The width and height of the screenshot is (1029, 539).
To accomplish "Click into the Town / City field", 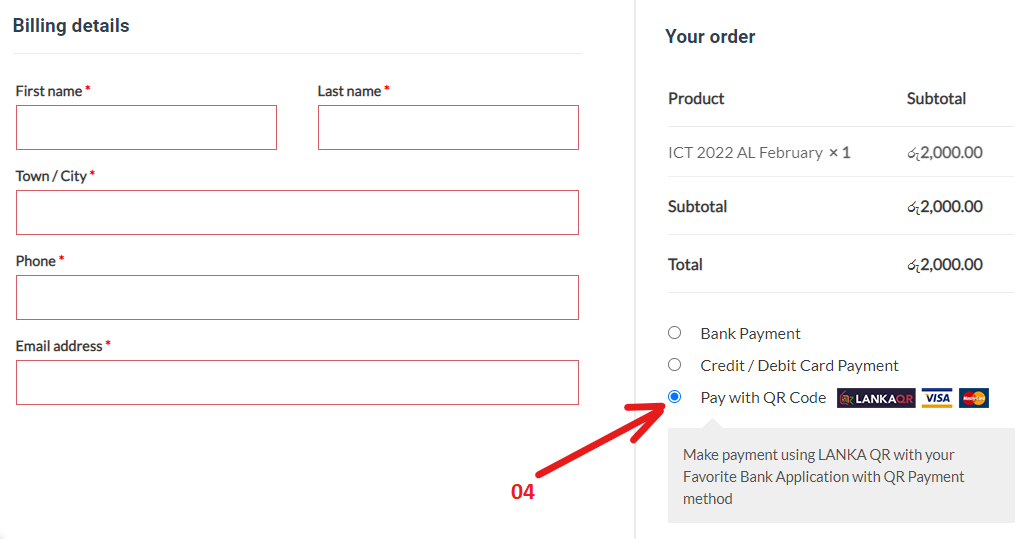I will [297, 213].
